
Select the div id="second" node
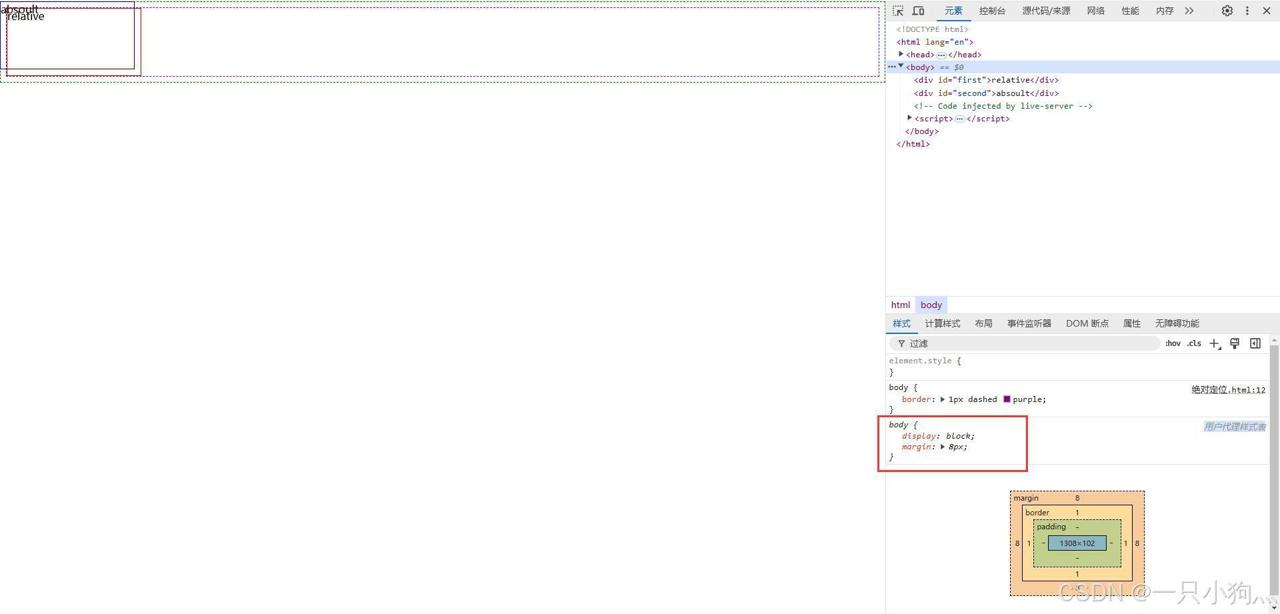click(986, 93)
